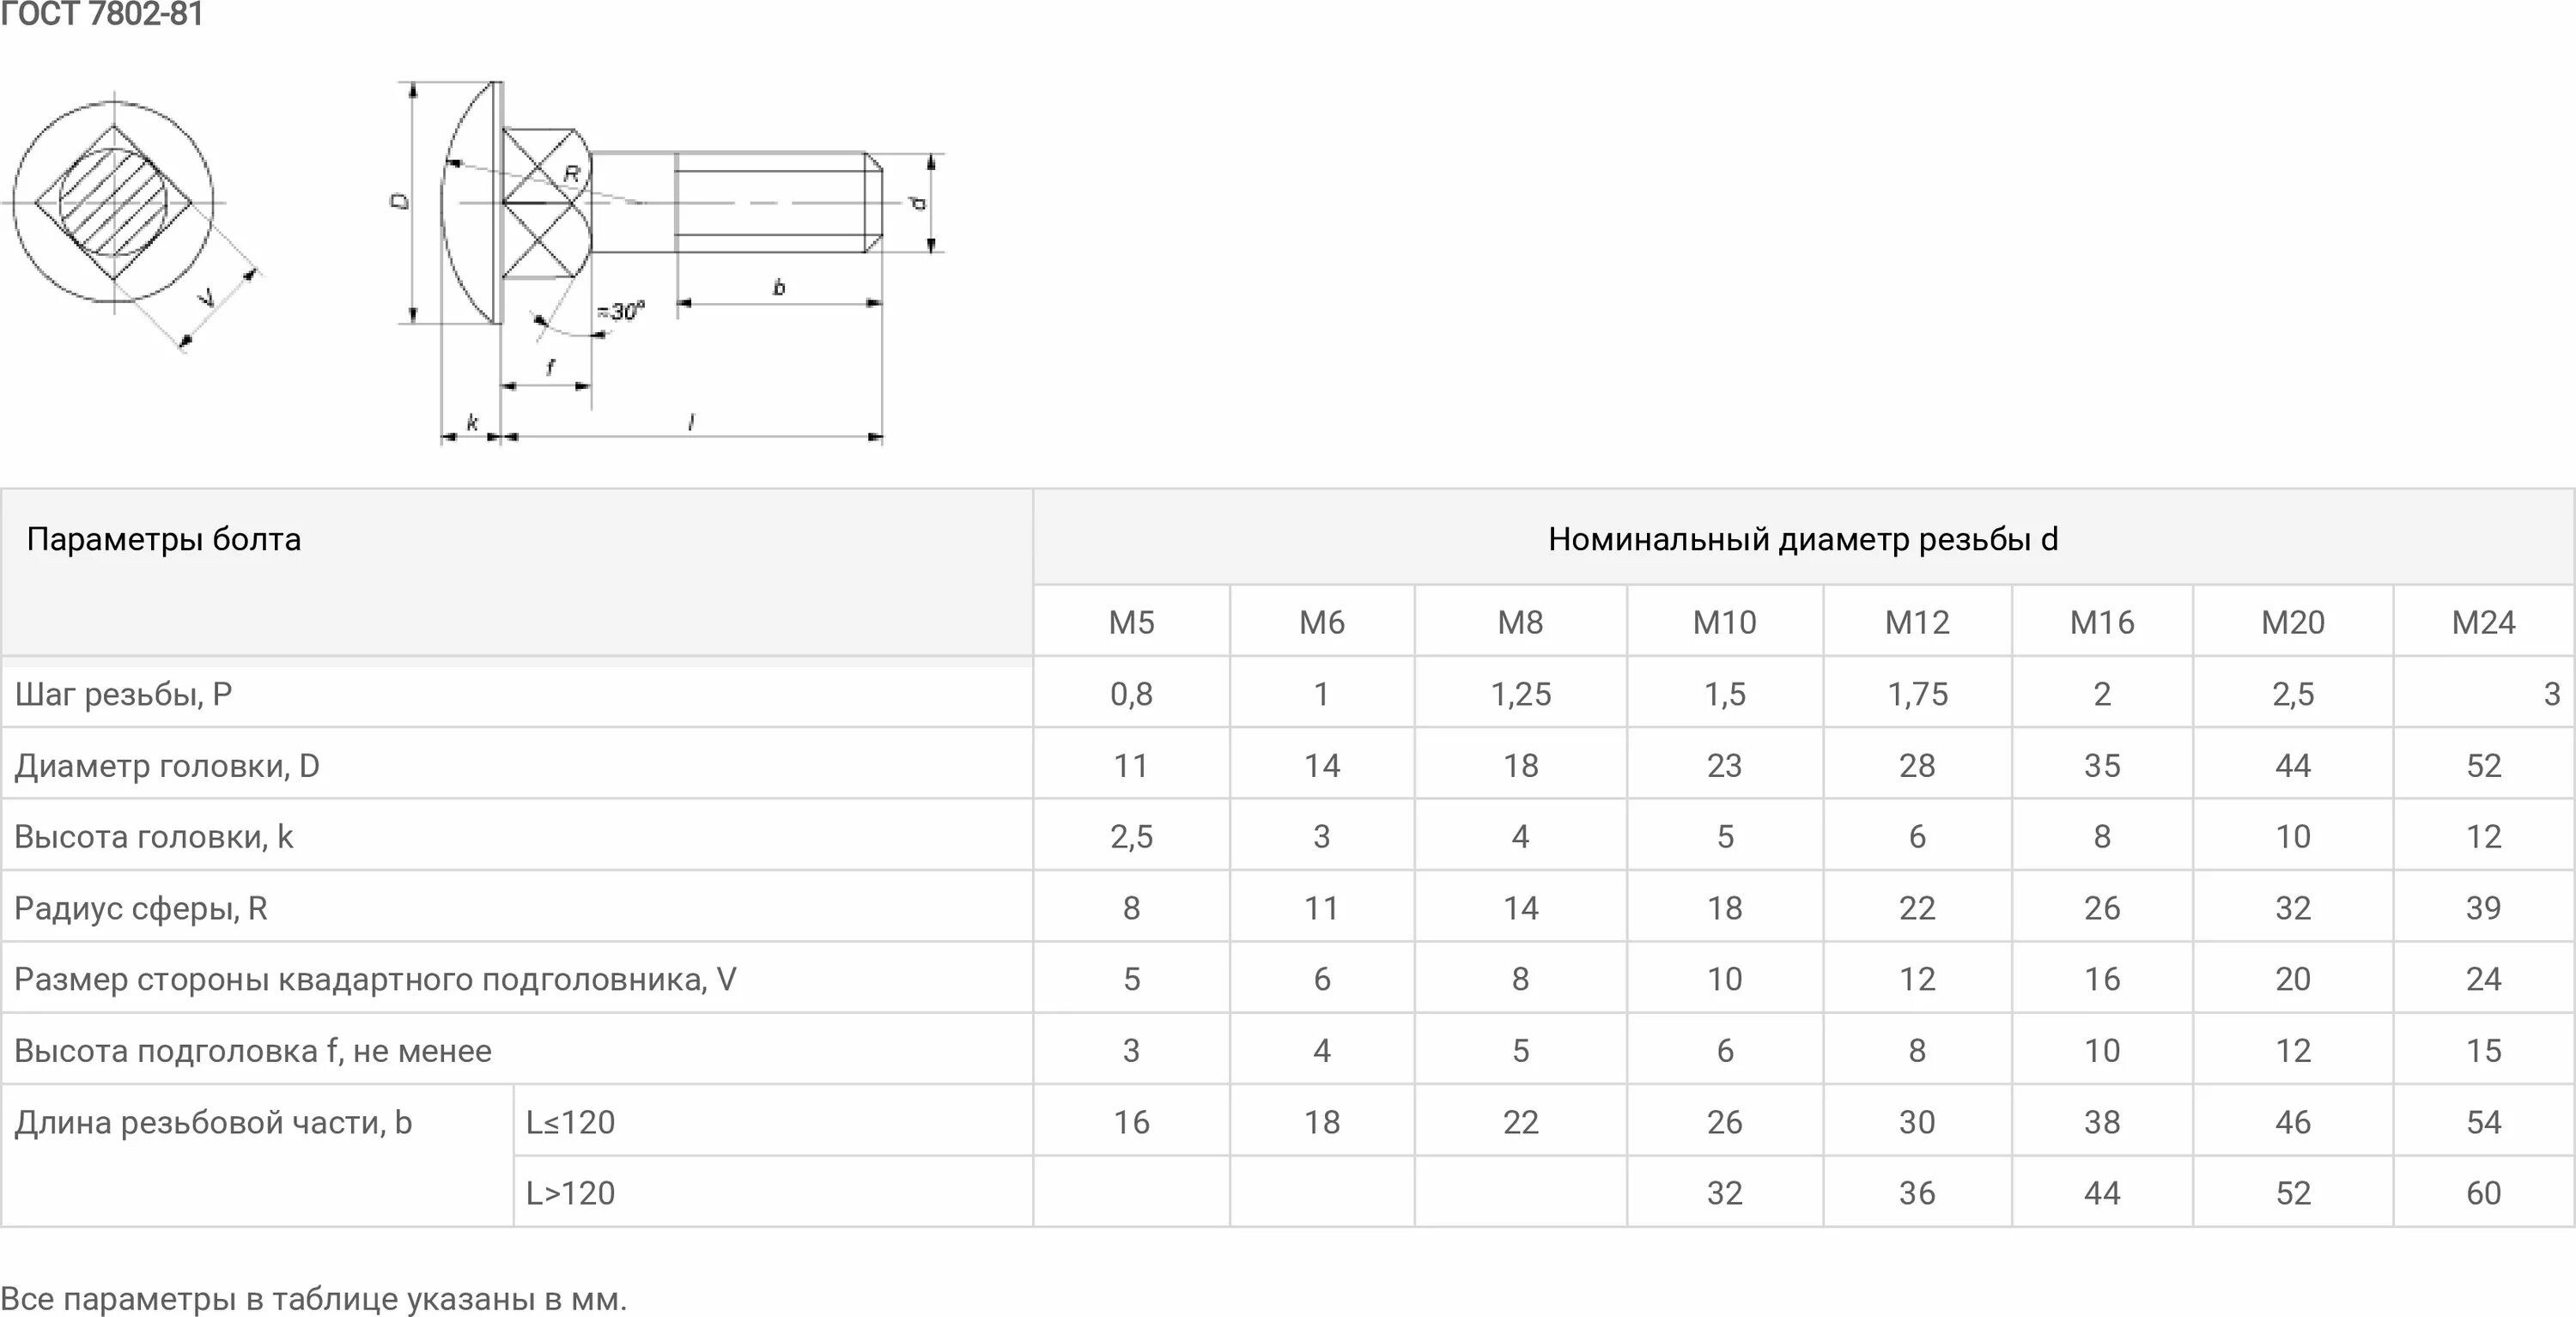Click Номинальный диаметр резьбы d header
Viewport: 2576px width, 1317px height.
[1803, 539]
